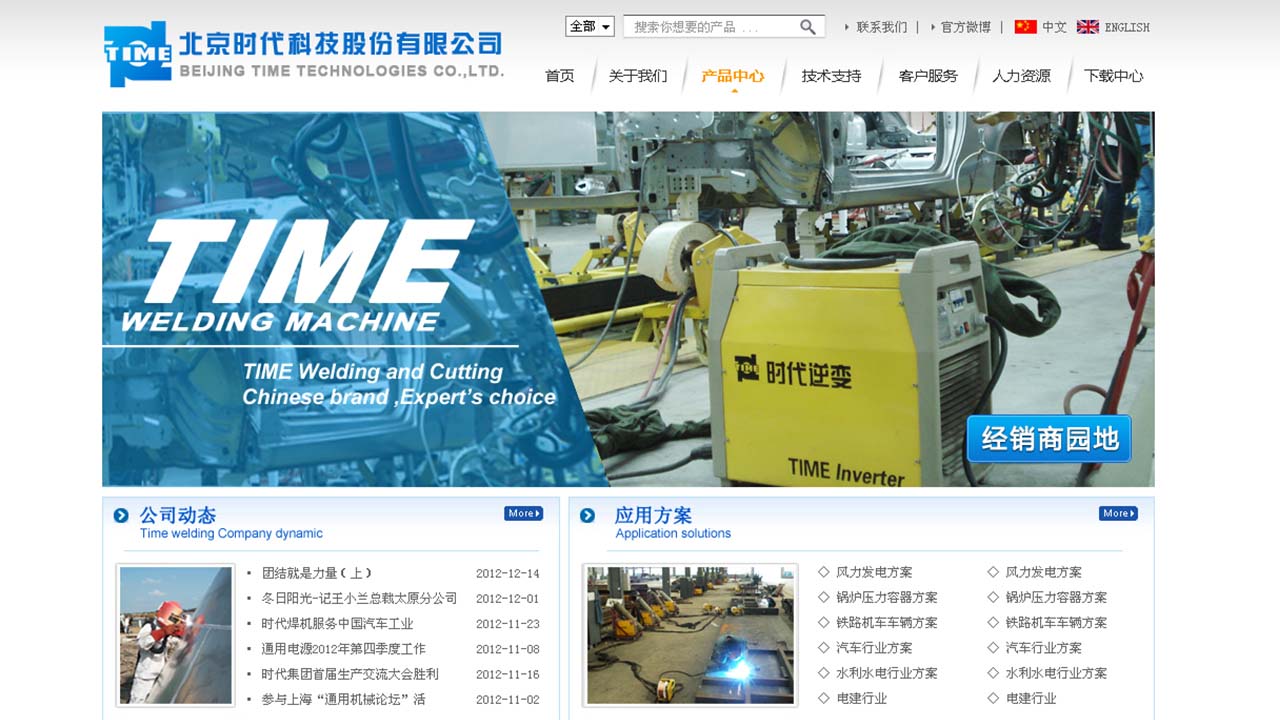Open 水利水电行业方案 in second solutions column
The width and height of the screenshot is (1280, 720).
[x=1056, y=673]
